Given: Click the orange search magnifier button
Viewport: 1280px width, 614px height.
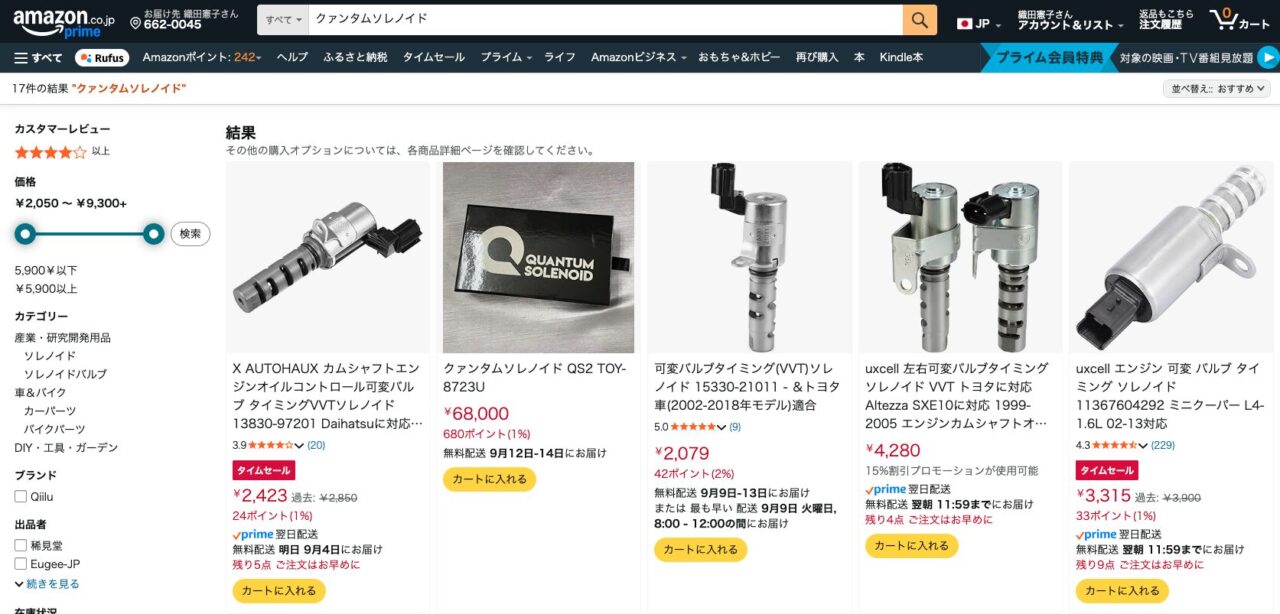Looking at the screenshot, I should 919,20.
